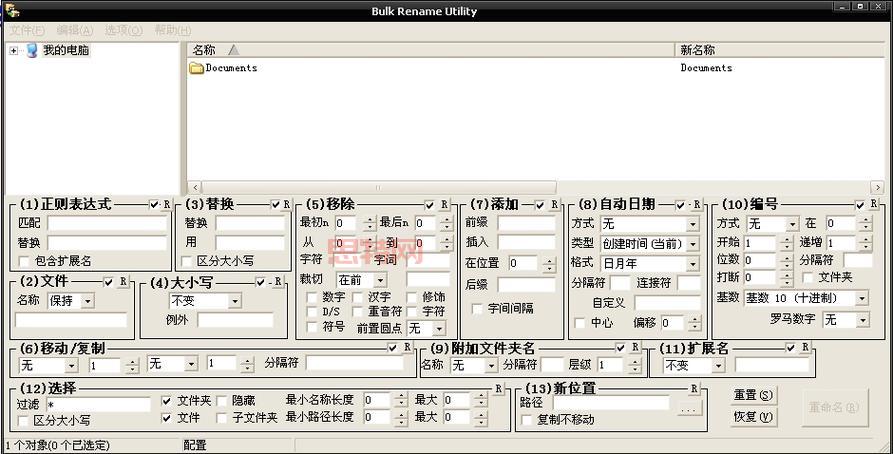Check the 汉字 option in Remove panel
The image size is (893, 454).
click(357, 297)
